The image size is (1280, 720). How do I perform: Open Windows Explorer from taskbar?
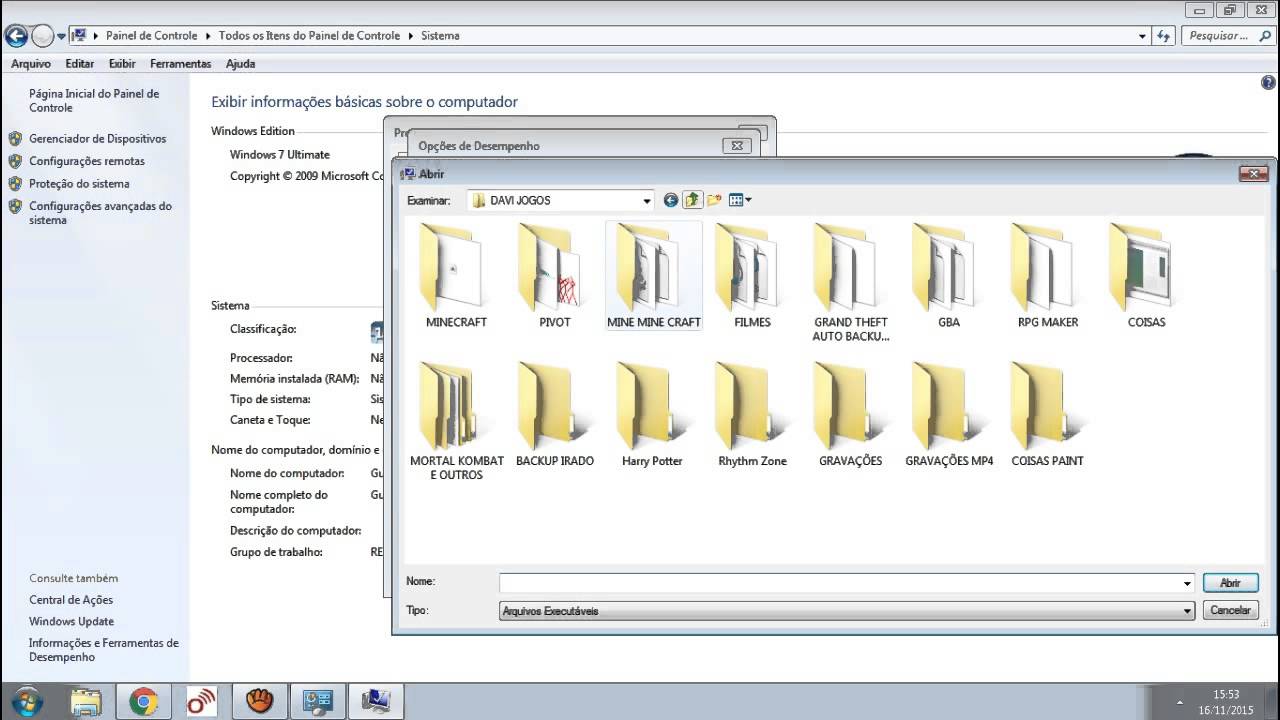[86, 702]
